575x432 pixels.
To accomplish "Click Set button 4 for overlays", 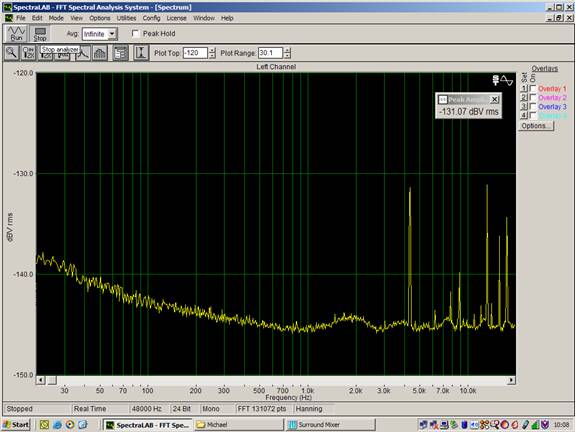I will click(x=524, y=116).
